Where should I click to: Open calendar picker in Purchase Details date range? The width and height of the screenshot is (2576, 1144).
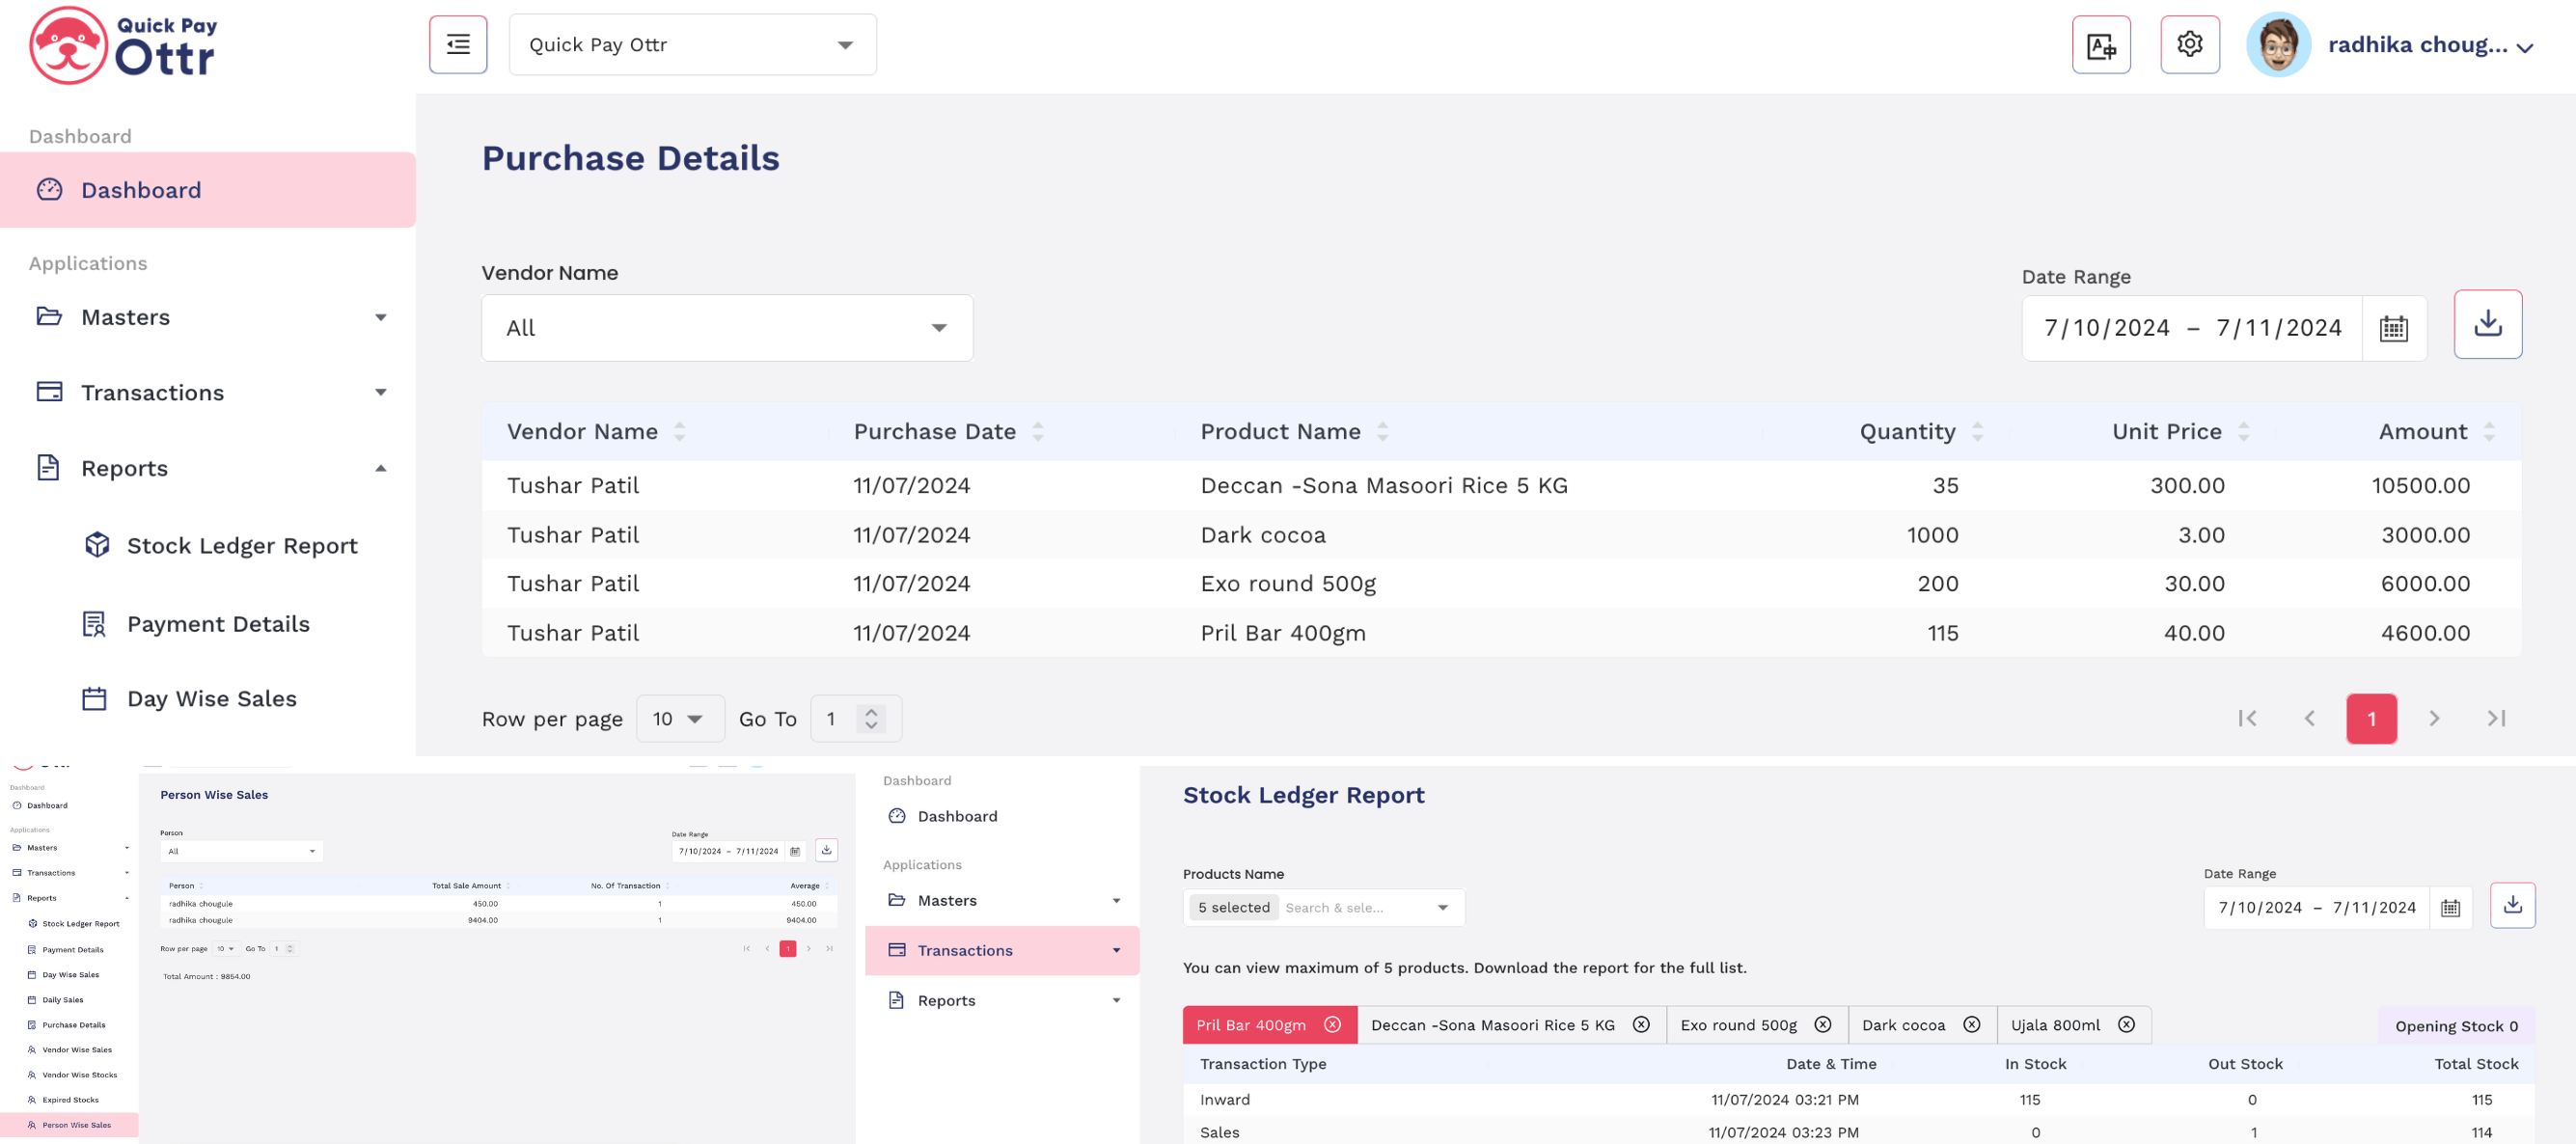[x=2393, y=328]
